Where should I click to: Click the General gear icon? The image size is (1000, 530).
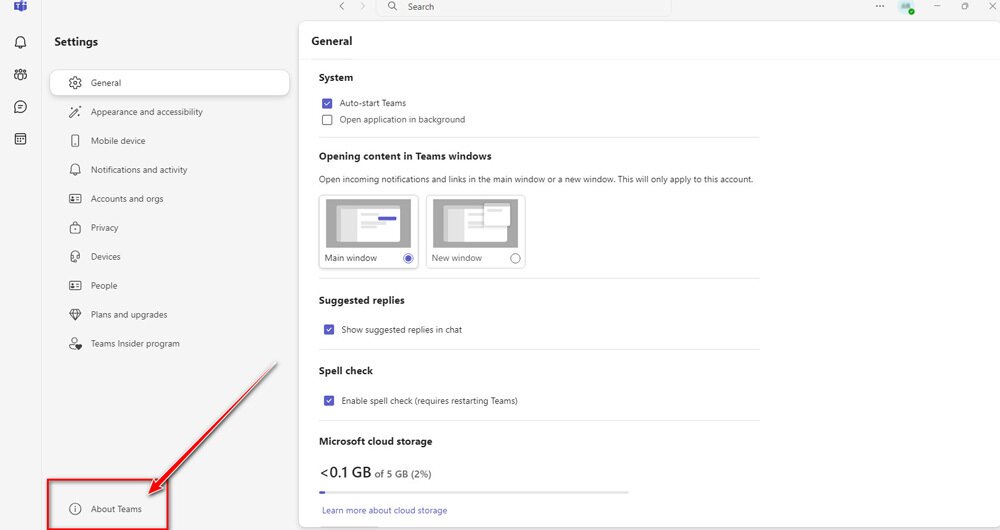(x=75, y=83)
